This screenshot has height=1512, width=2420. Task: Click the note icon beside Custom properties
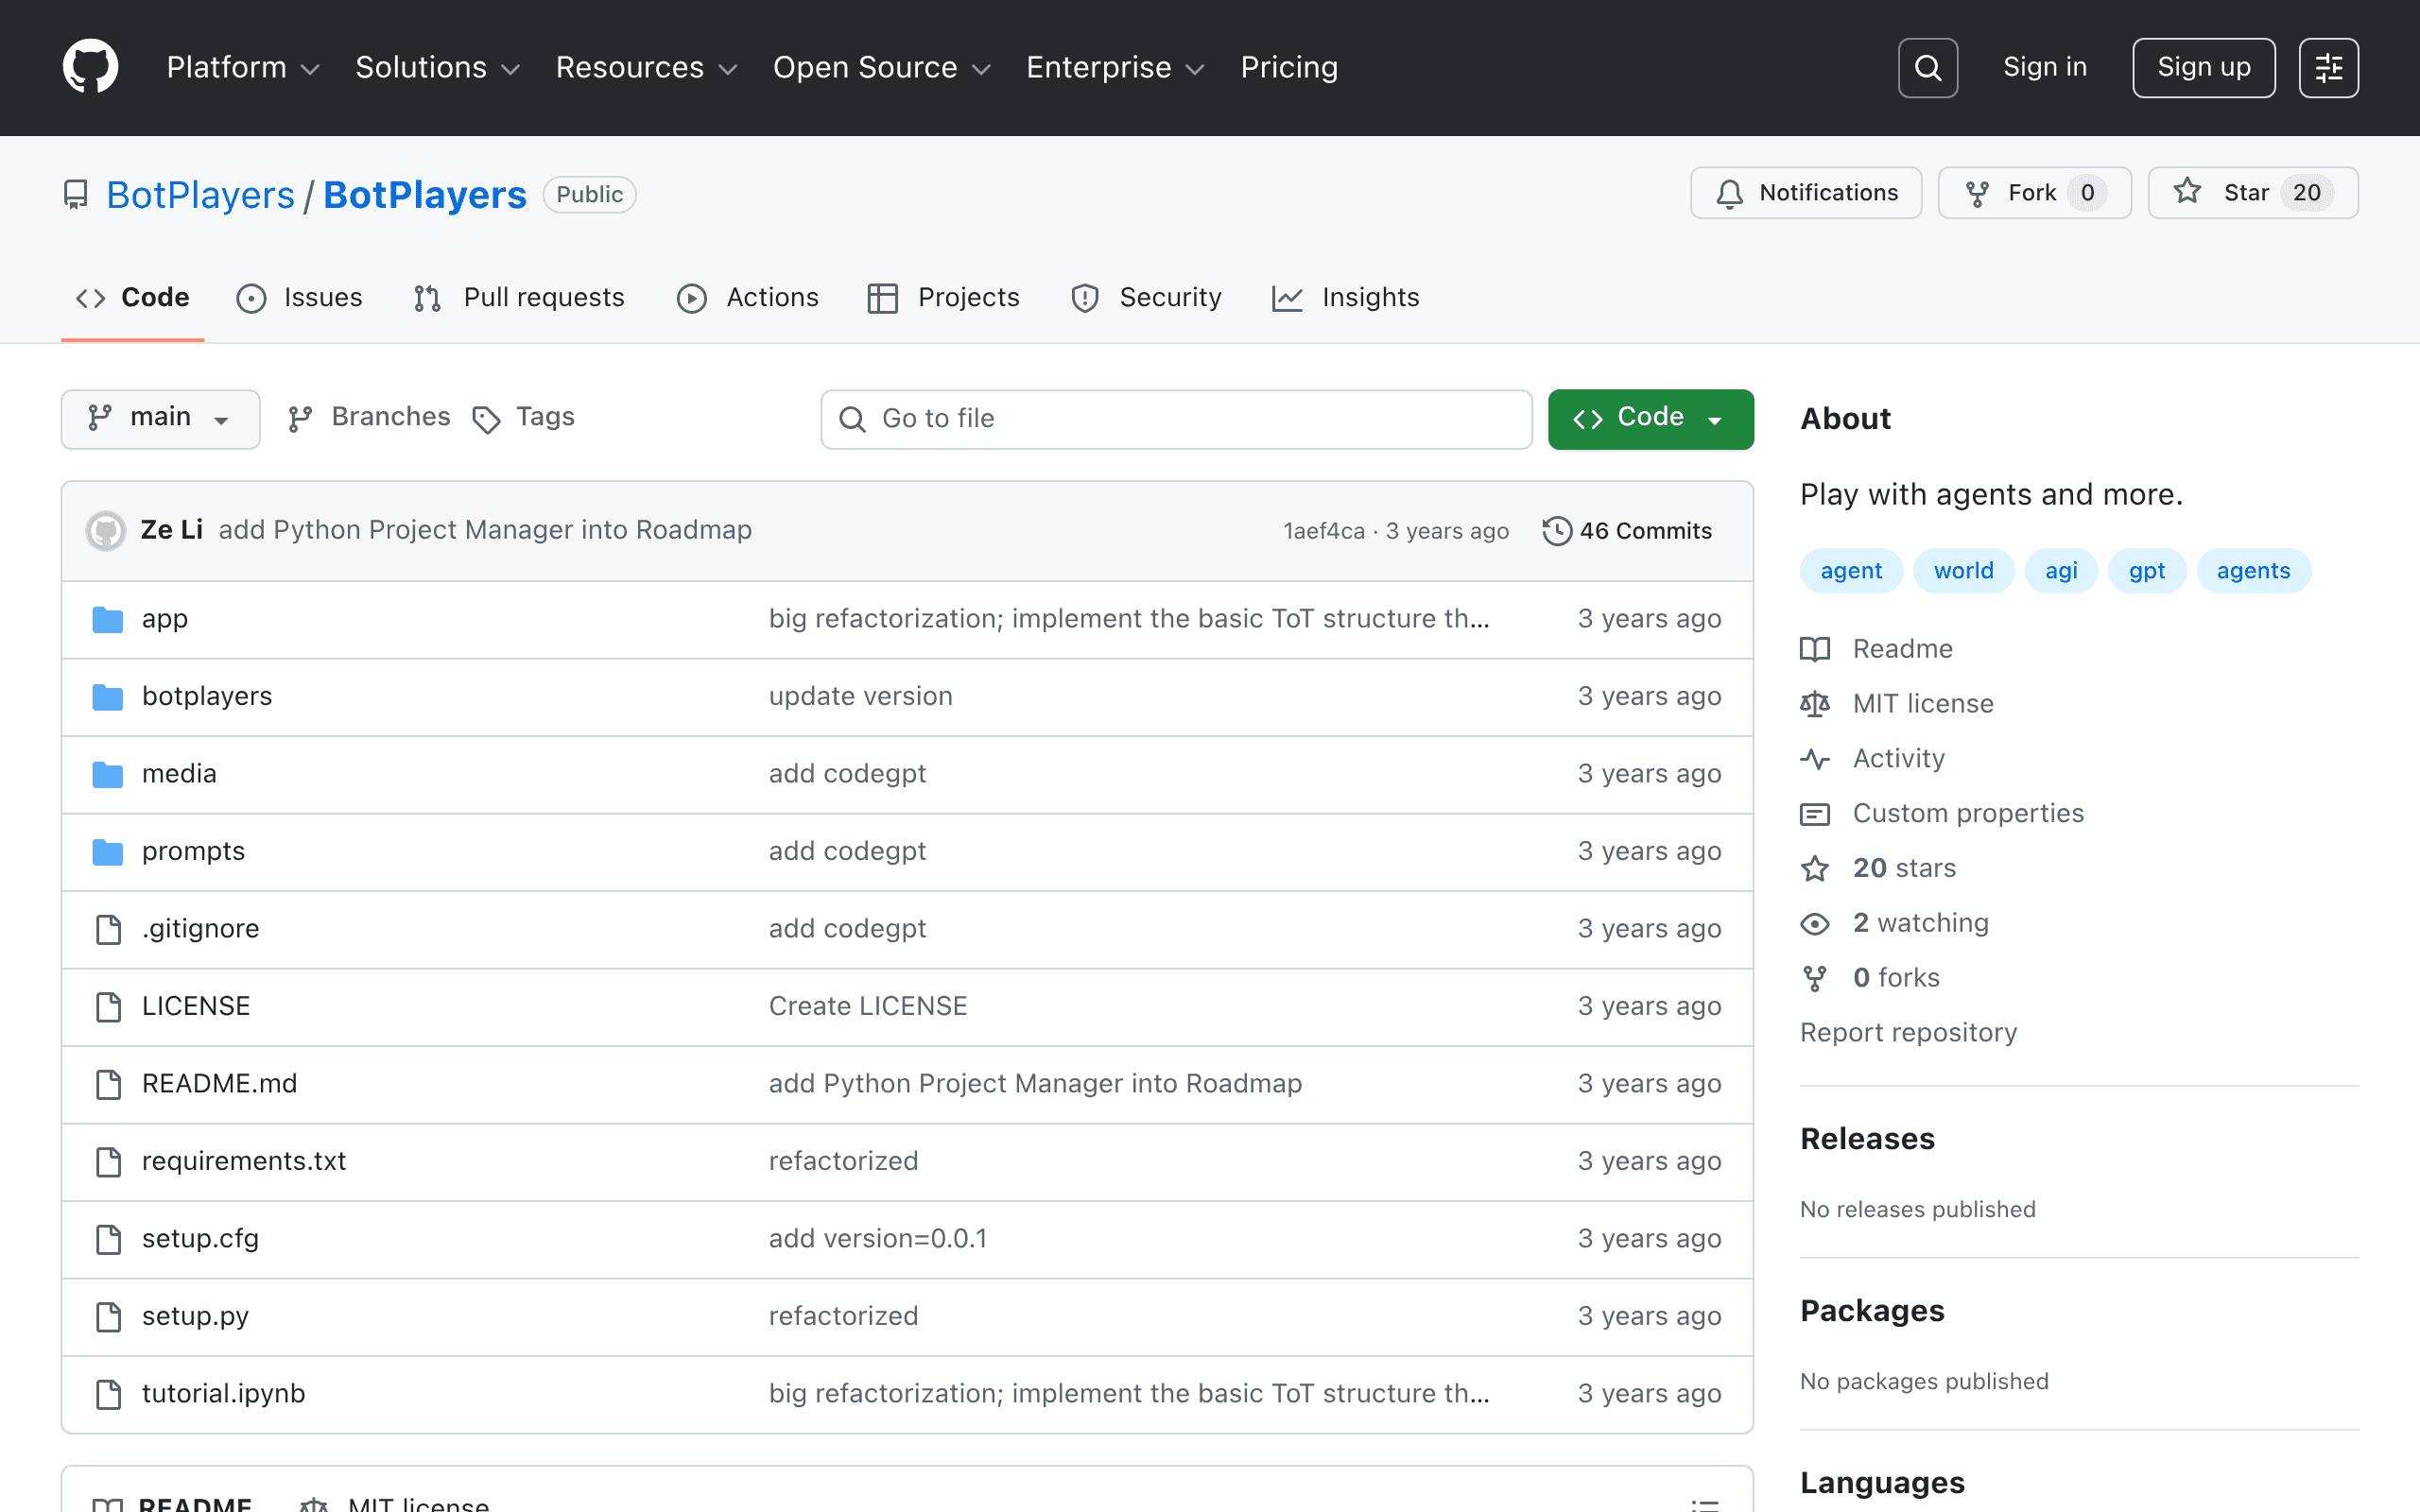point(1815,814)
